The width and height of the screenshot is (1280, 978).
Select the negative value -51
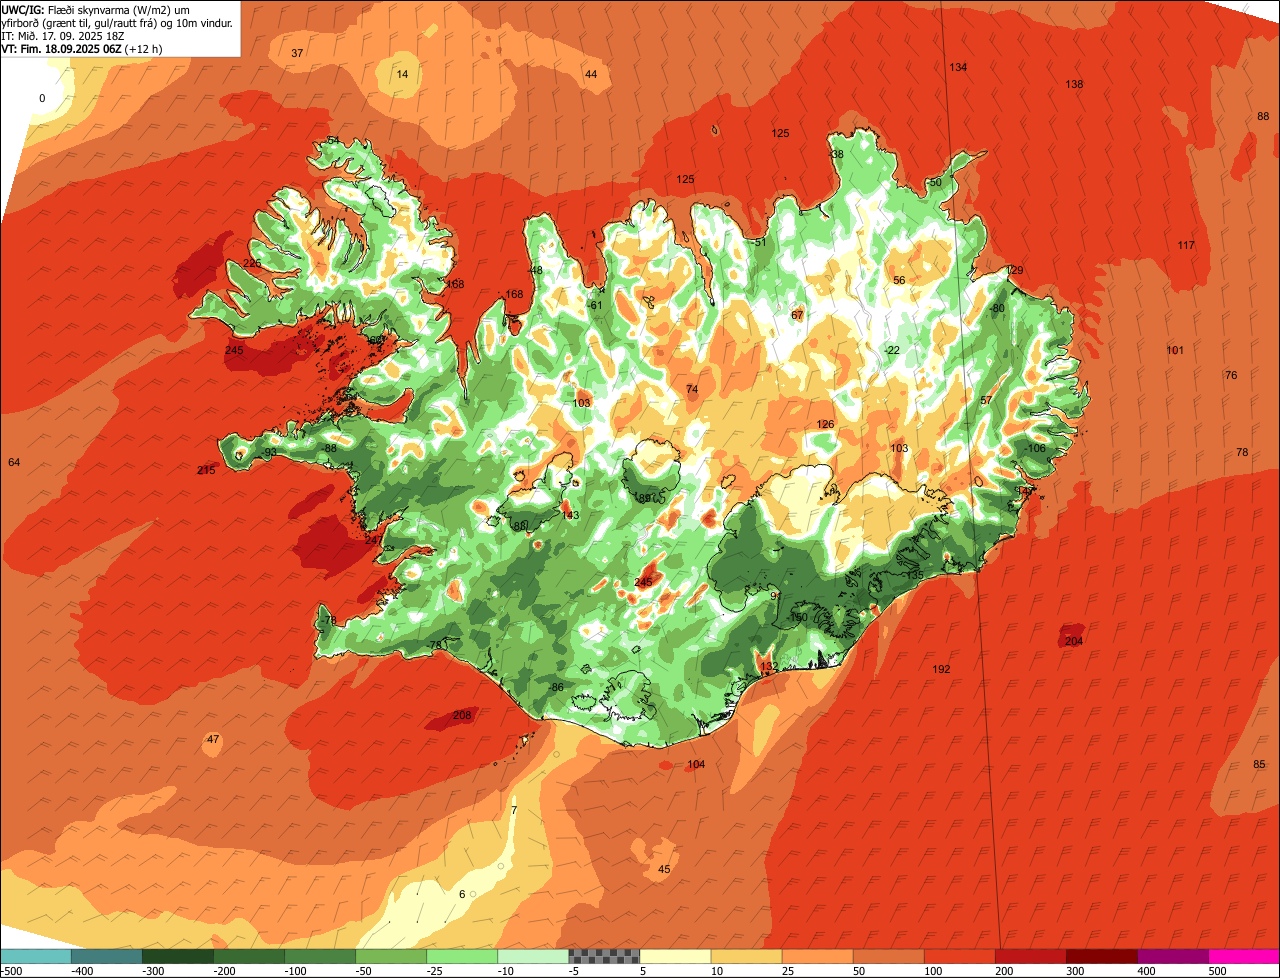point(758,243)
